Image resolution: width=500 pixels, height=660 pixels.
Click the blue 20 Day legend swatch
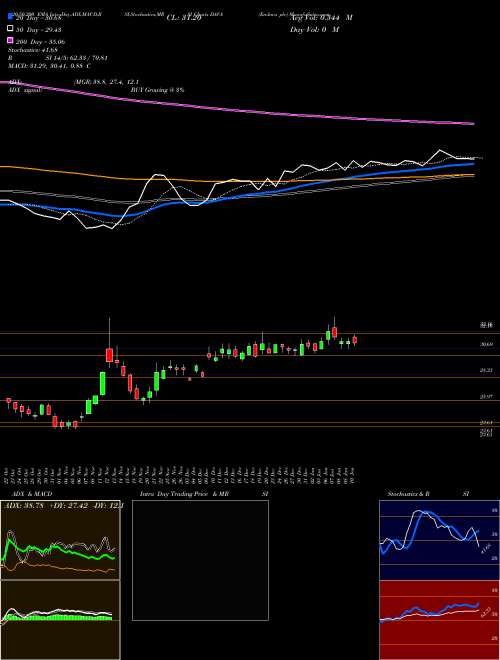click(10, 17)
